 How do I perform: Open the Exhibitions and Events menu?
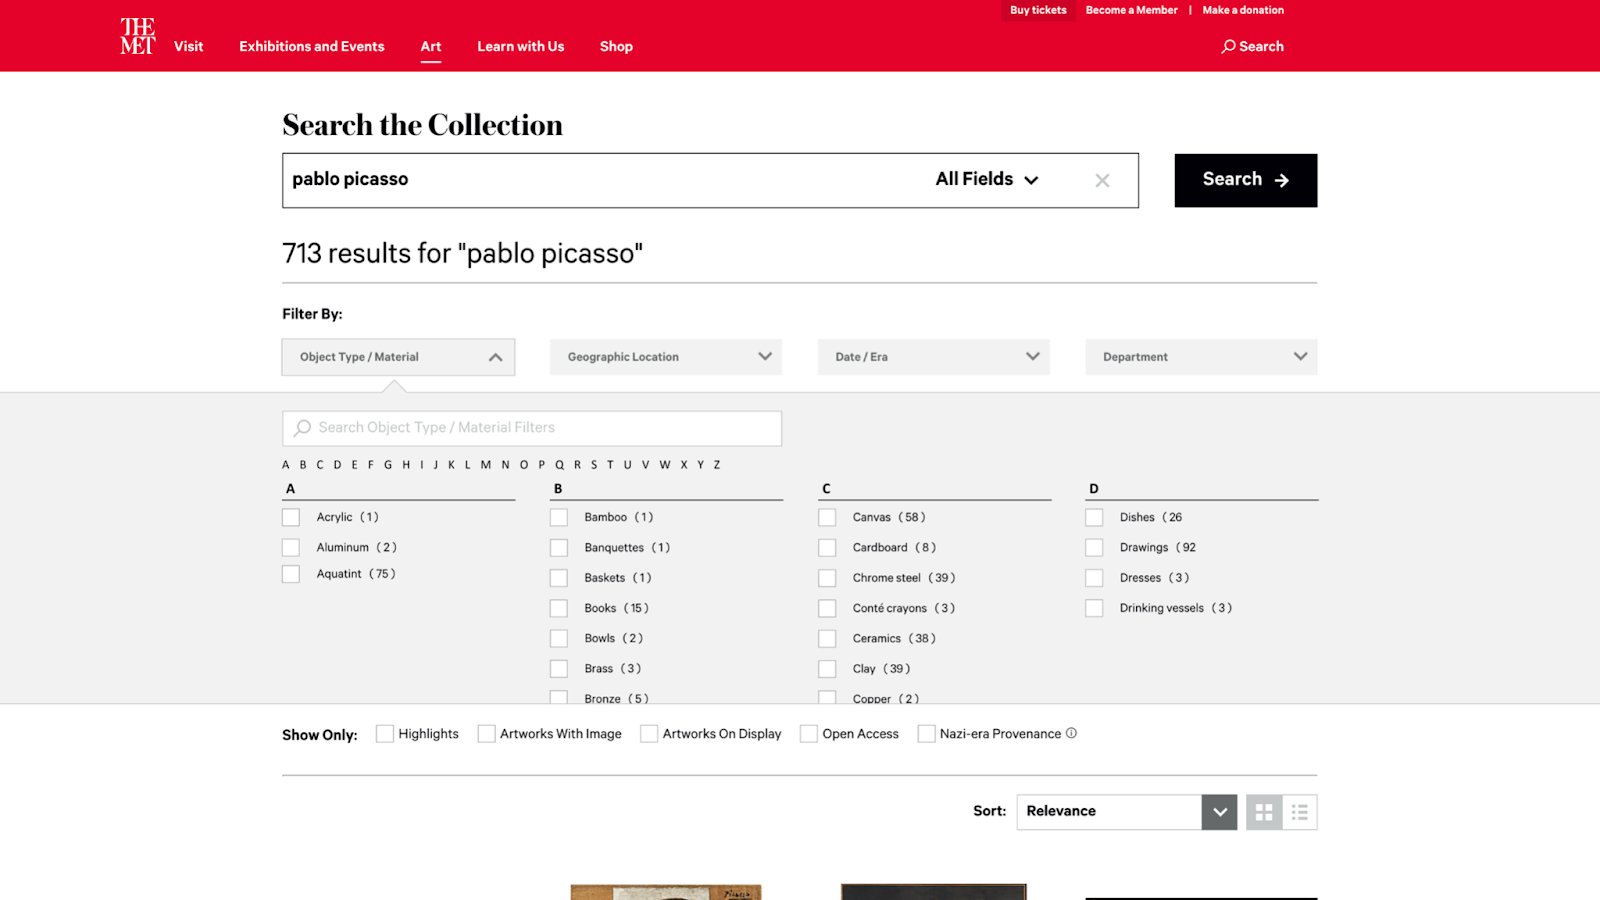311,46
